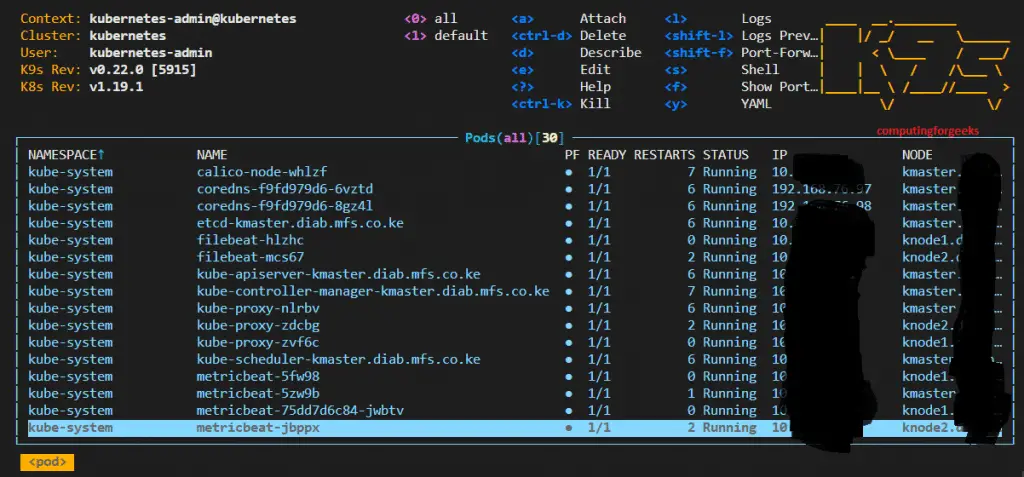Click port-forward dot for etcd-kmaster row
This screenshot has width=1024, height=477.
click(569, 223)
